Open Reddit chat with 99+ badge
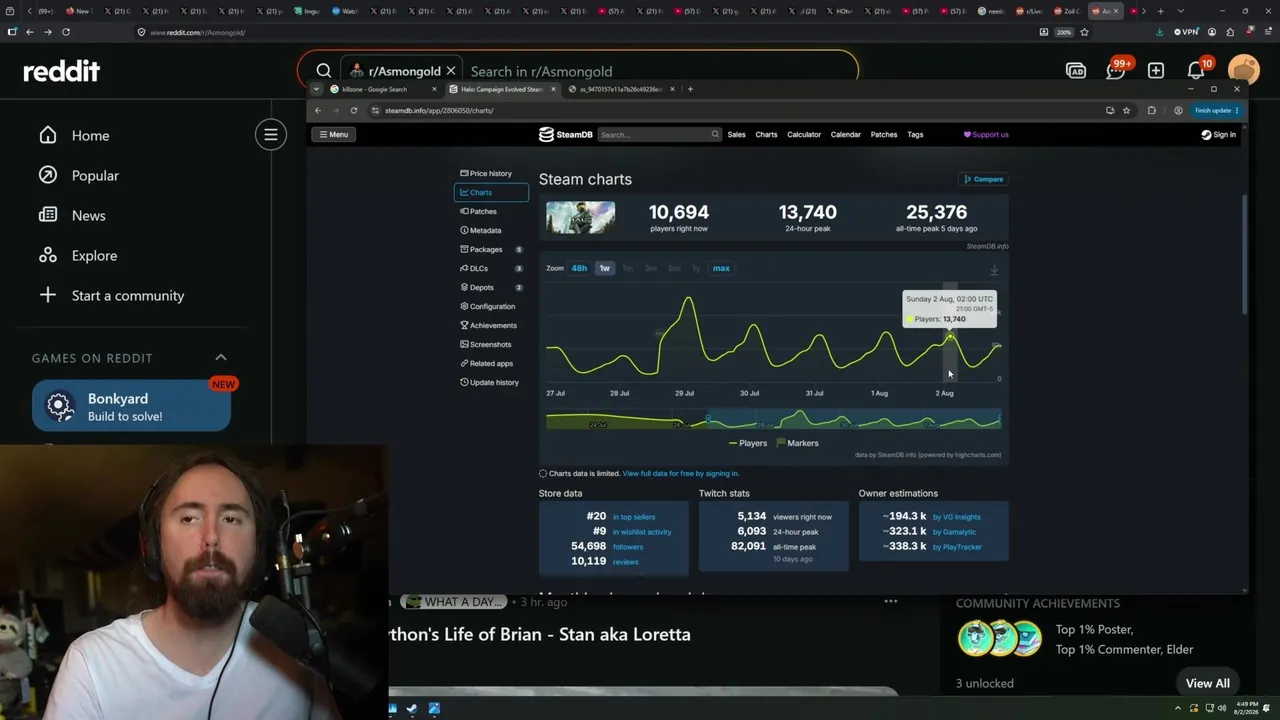This screenshot has height=720, width=1280. tap(1116, 70)
